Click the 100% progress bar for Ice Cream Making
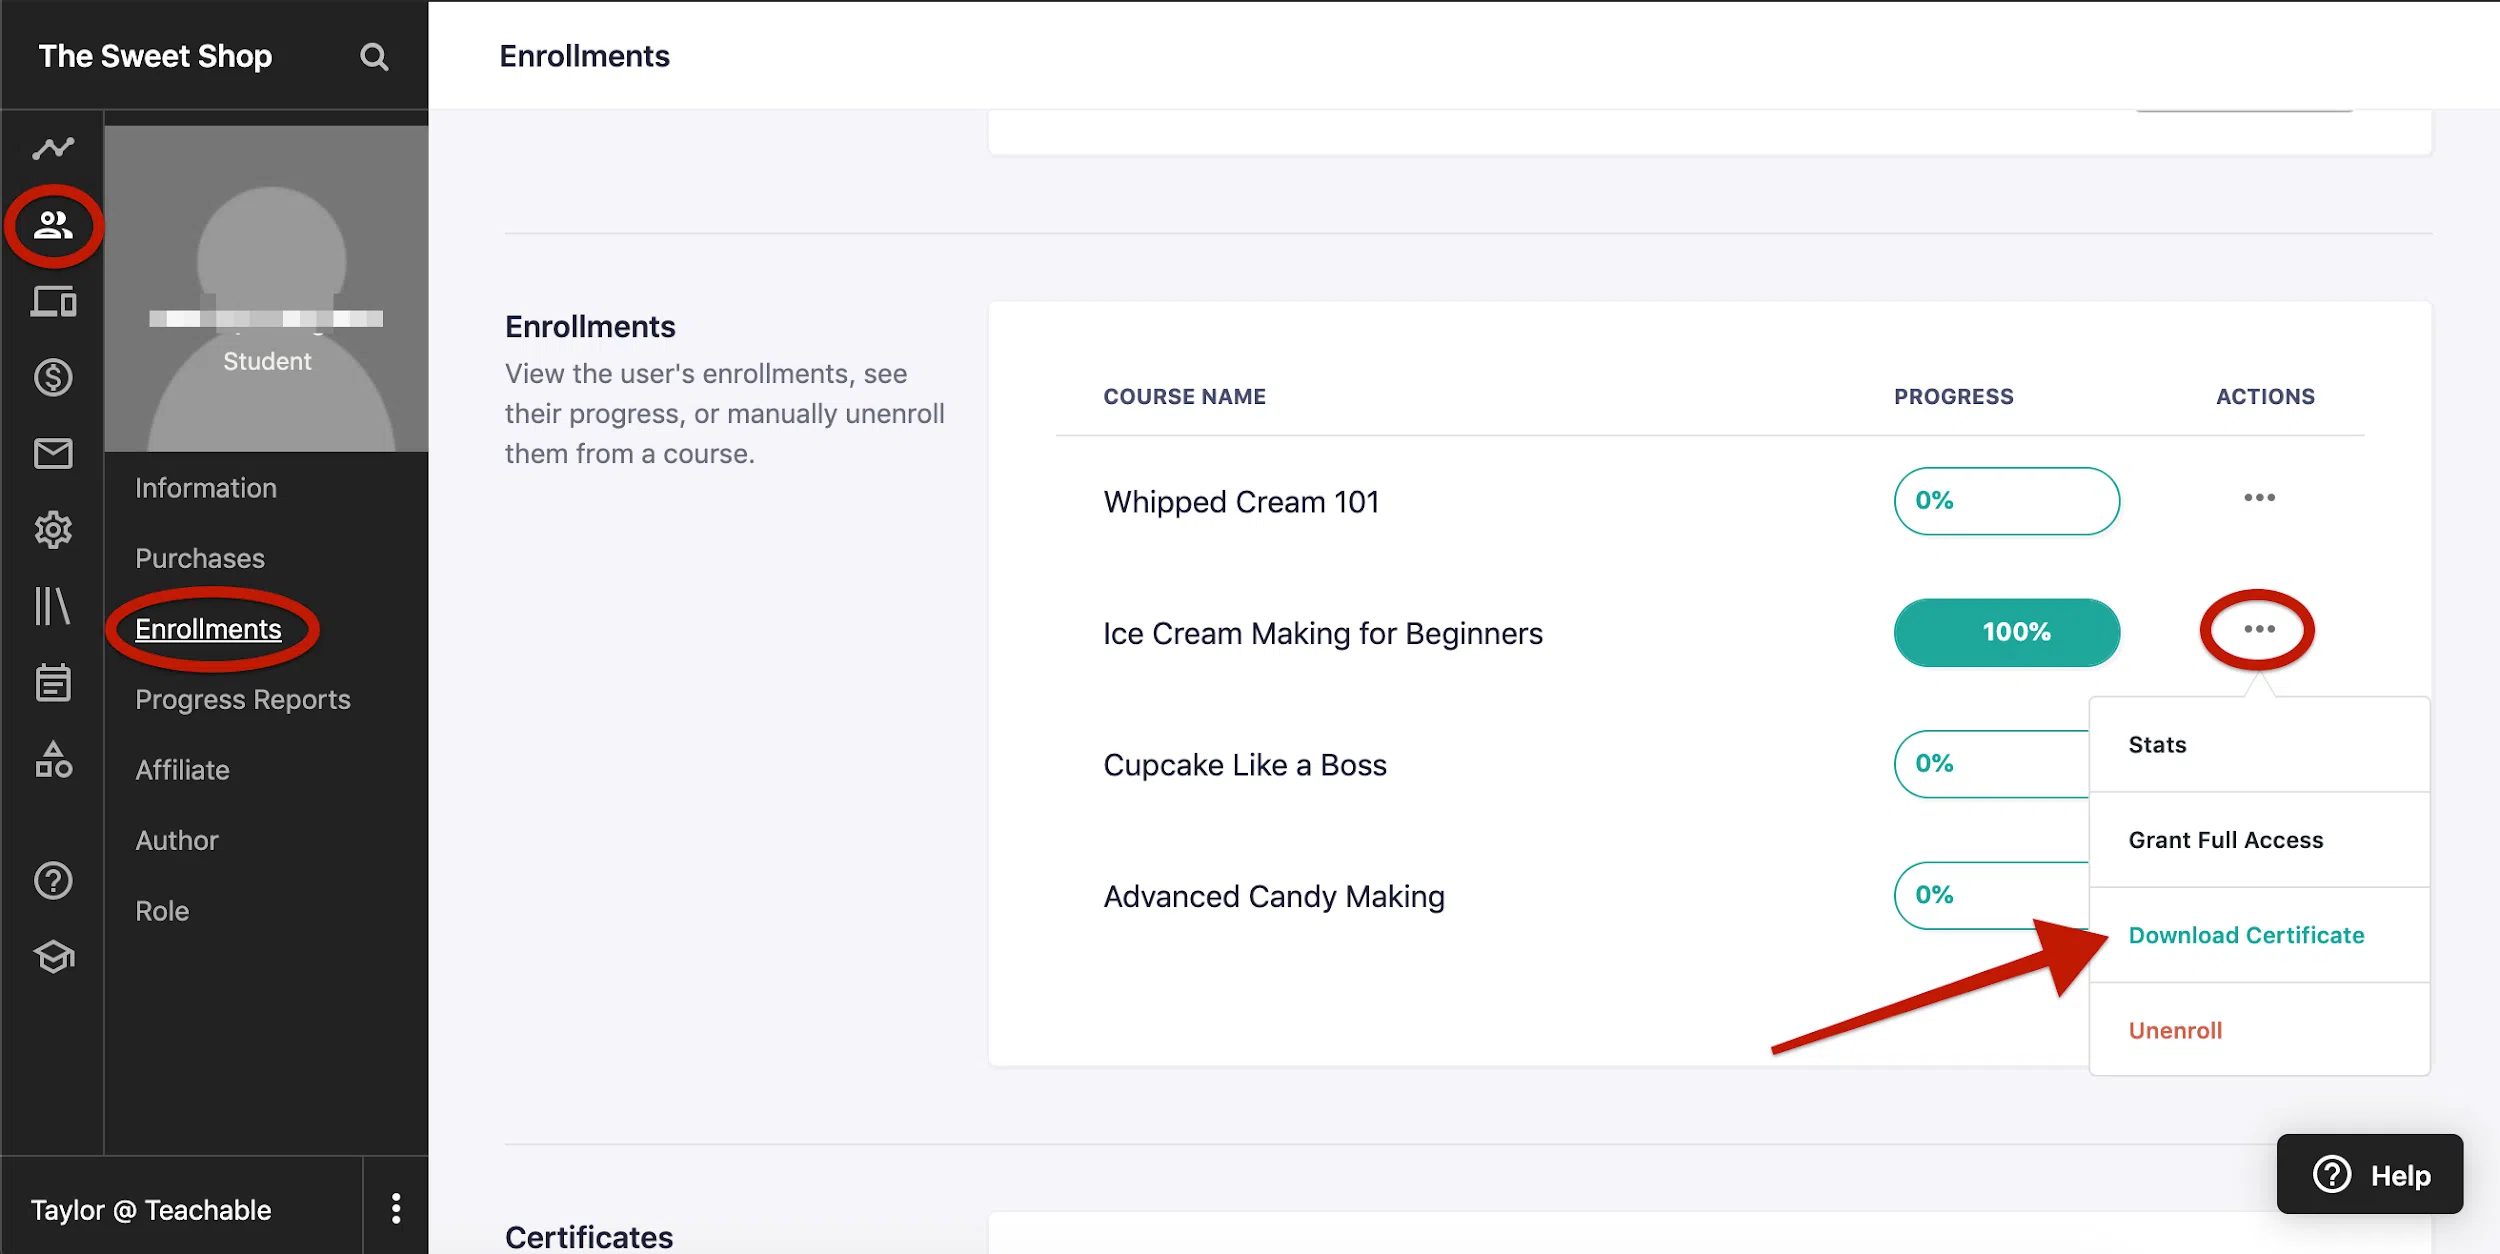The height and width of the screenshot is (1254, 2500). [2006, 632]
